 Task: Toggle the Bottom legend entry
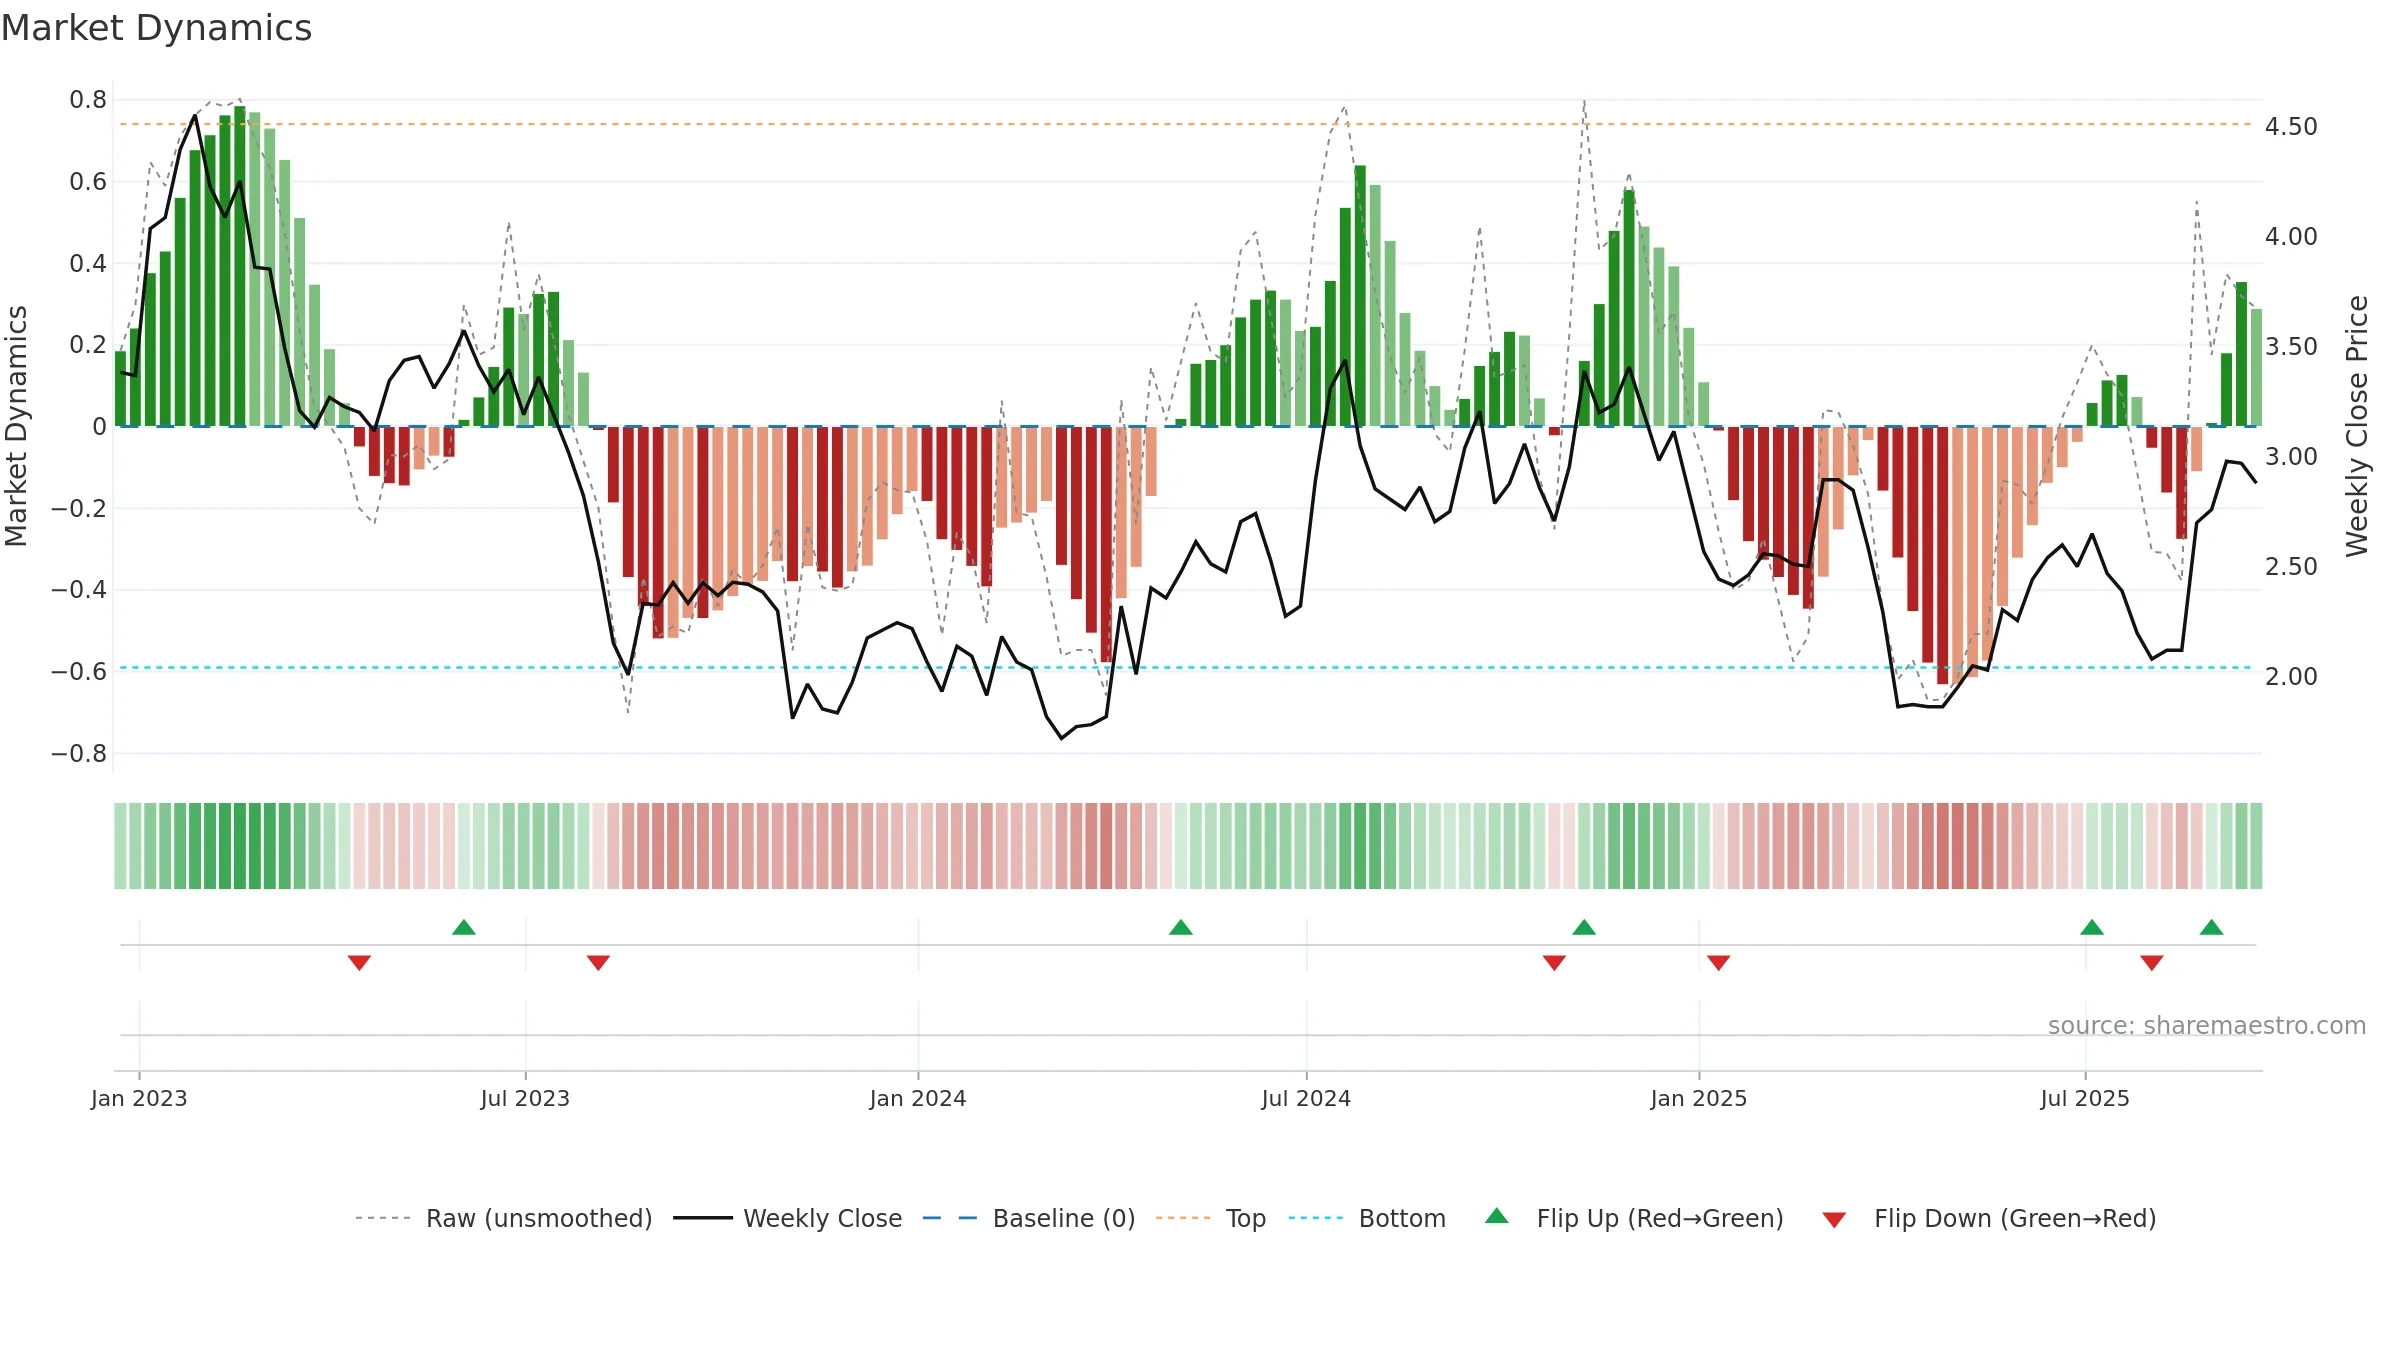[1367, 1218]
